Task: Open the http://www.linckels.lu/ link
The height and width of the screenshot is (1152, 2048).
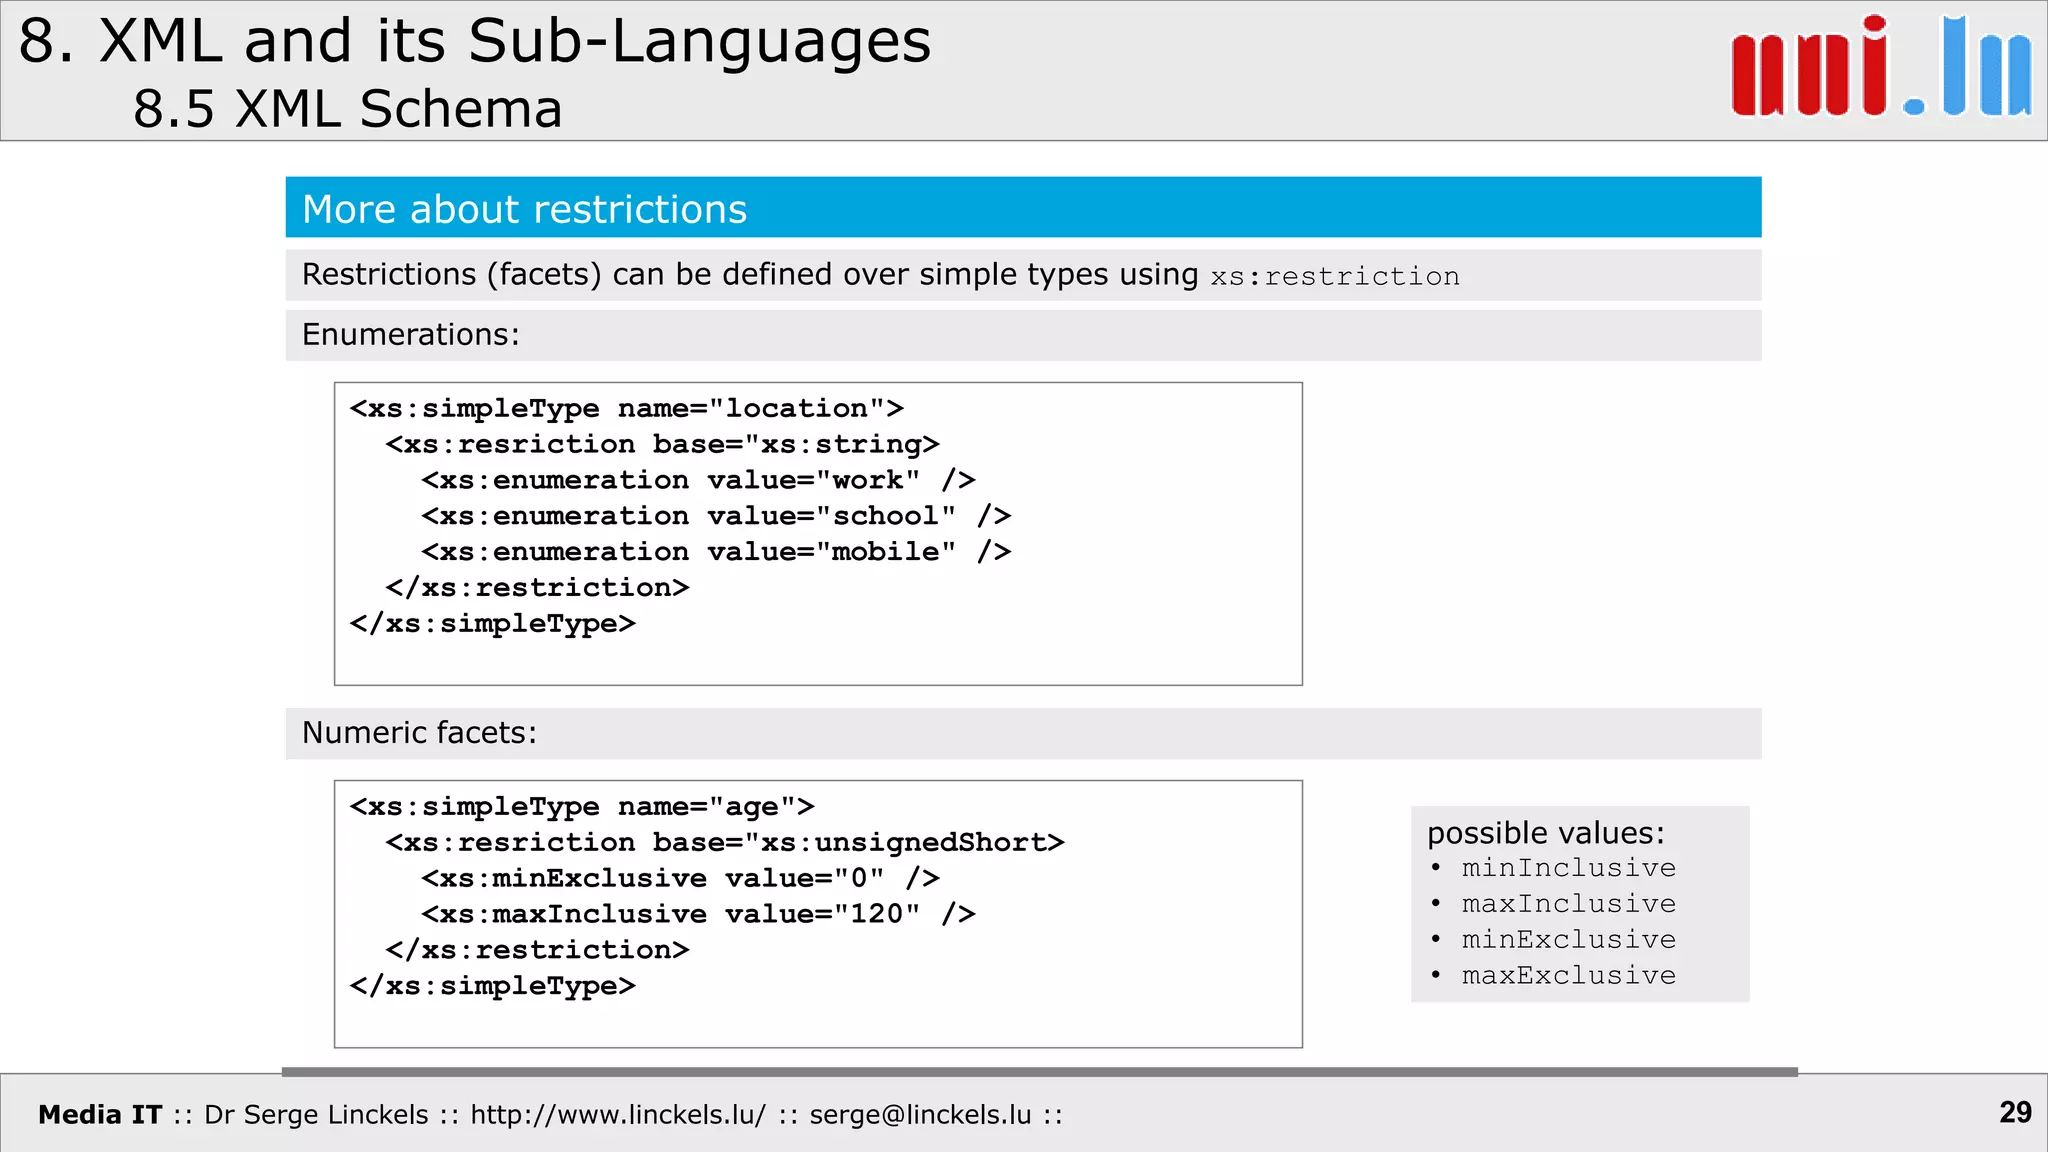Action: tap(618, 1114)
